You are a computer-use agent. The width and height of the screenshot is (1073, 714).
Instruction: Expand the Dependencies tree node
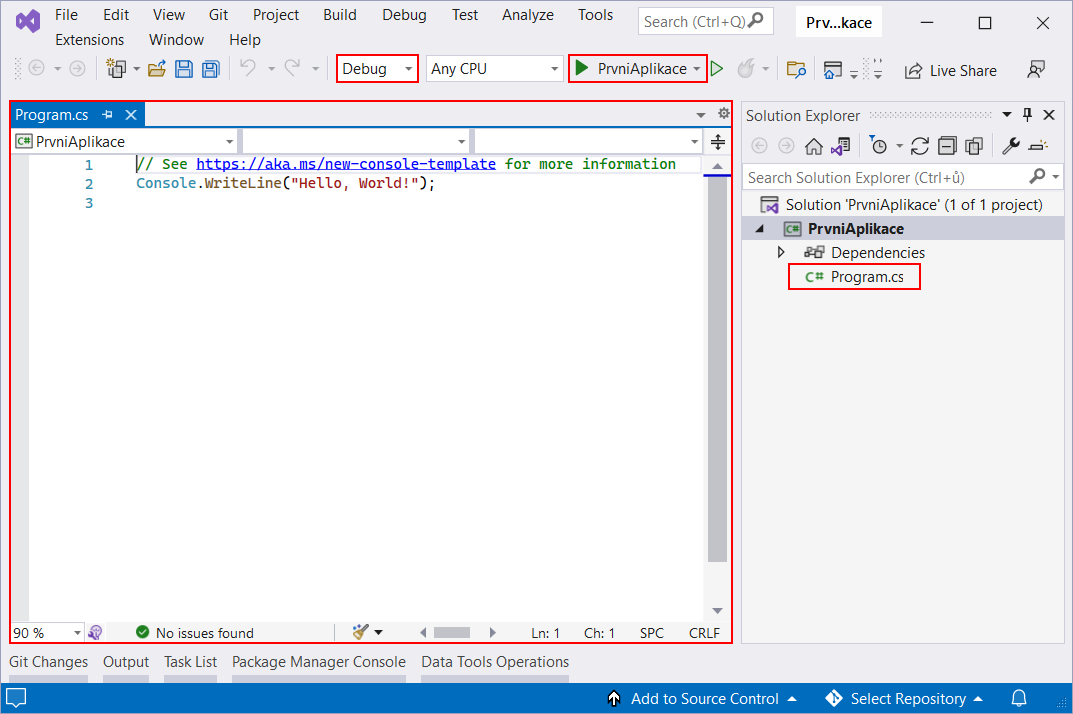point(781,252)
